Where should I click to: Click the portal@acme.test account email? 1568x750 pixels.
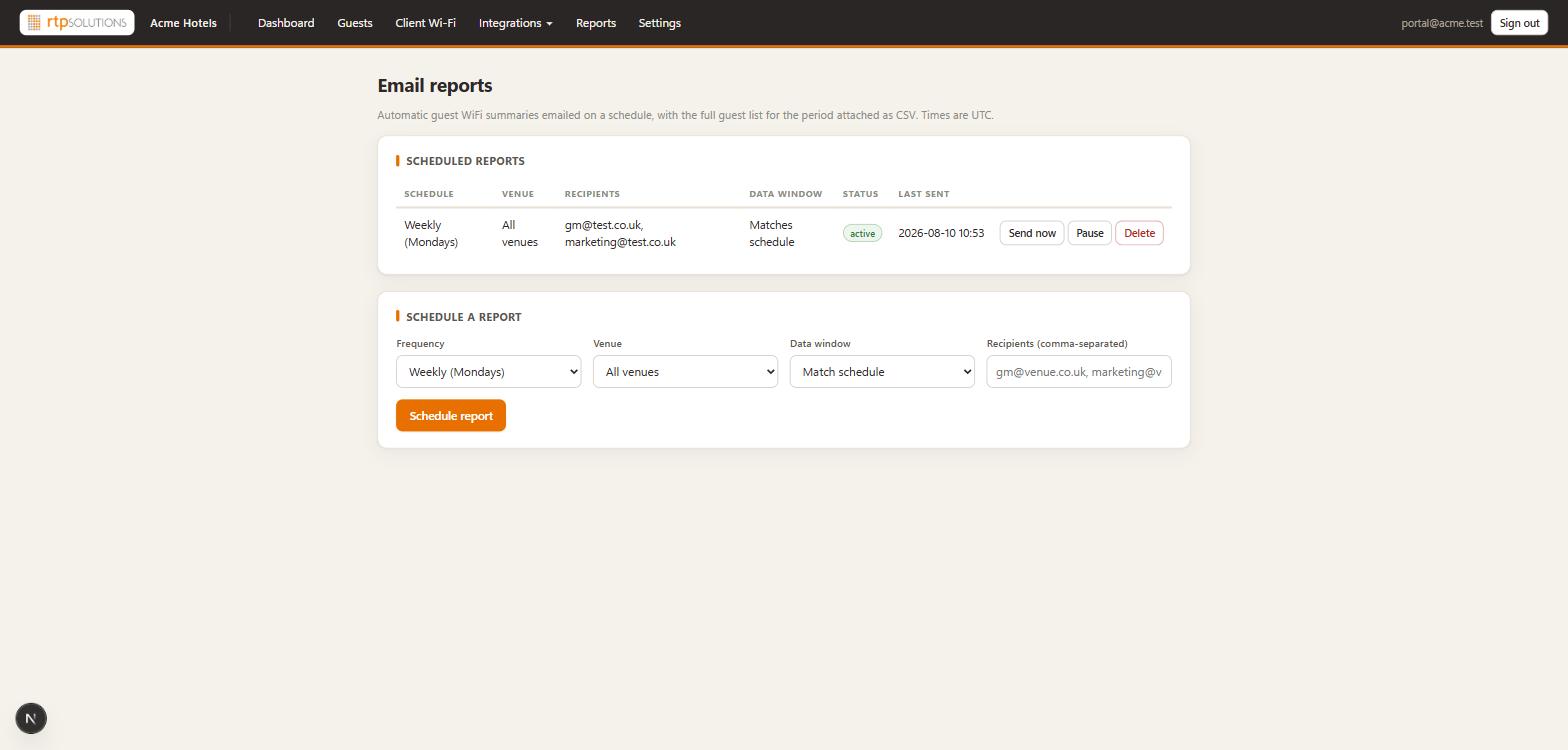1442,23
